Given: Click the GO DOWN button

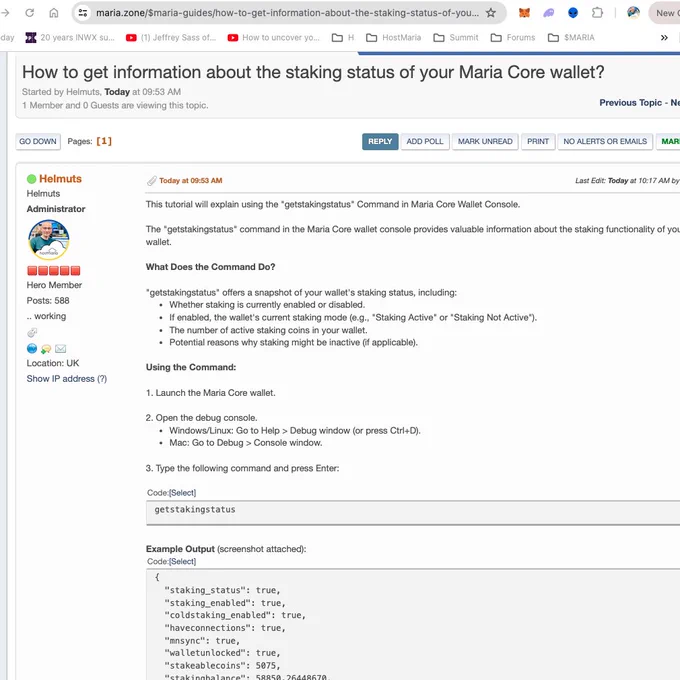Looking at the screenshot, I should click(x=38, y=141).
